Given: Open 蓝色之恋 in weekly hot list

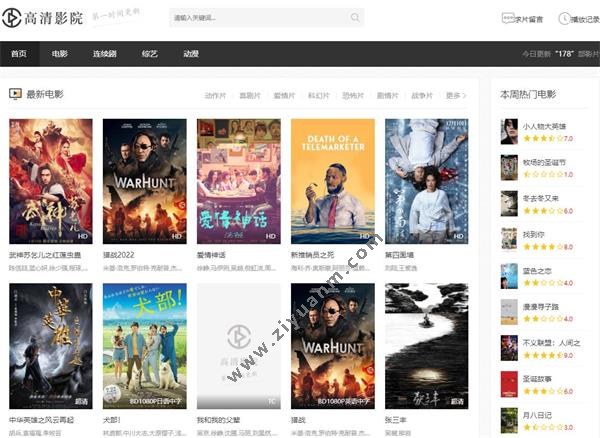Looking at the screenshot, I should coord(537,271).
